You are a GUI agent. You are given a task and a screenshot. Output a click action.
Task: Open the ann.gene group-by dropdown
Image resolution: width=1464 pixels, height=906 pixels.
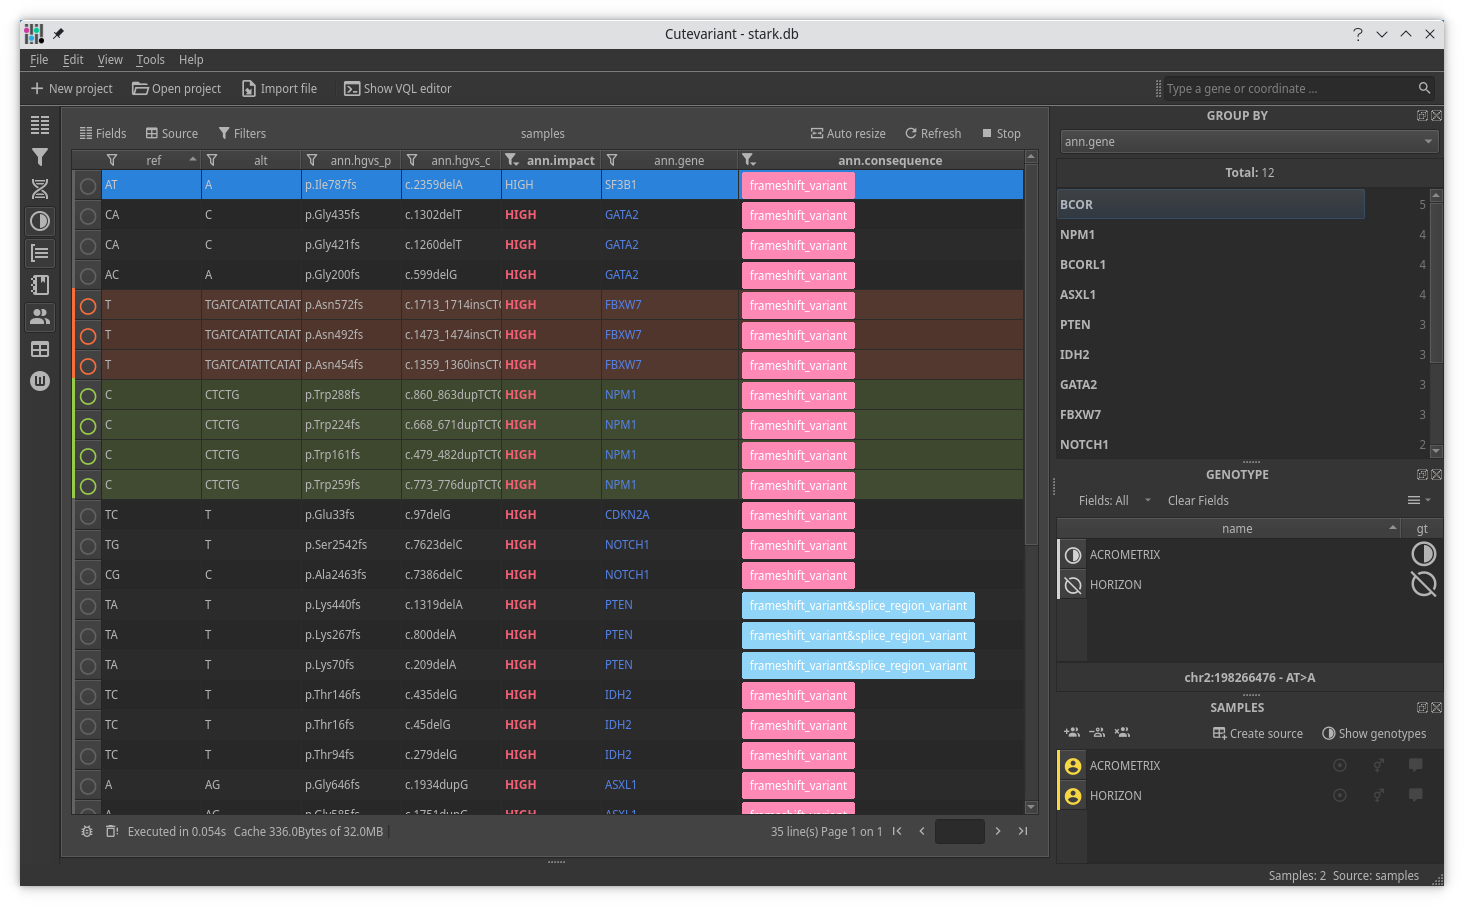click(x=1250, y=142)
